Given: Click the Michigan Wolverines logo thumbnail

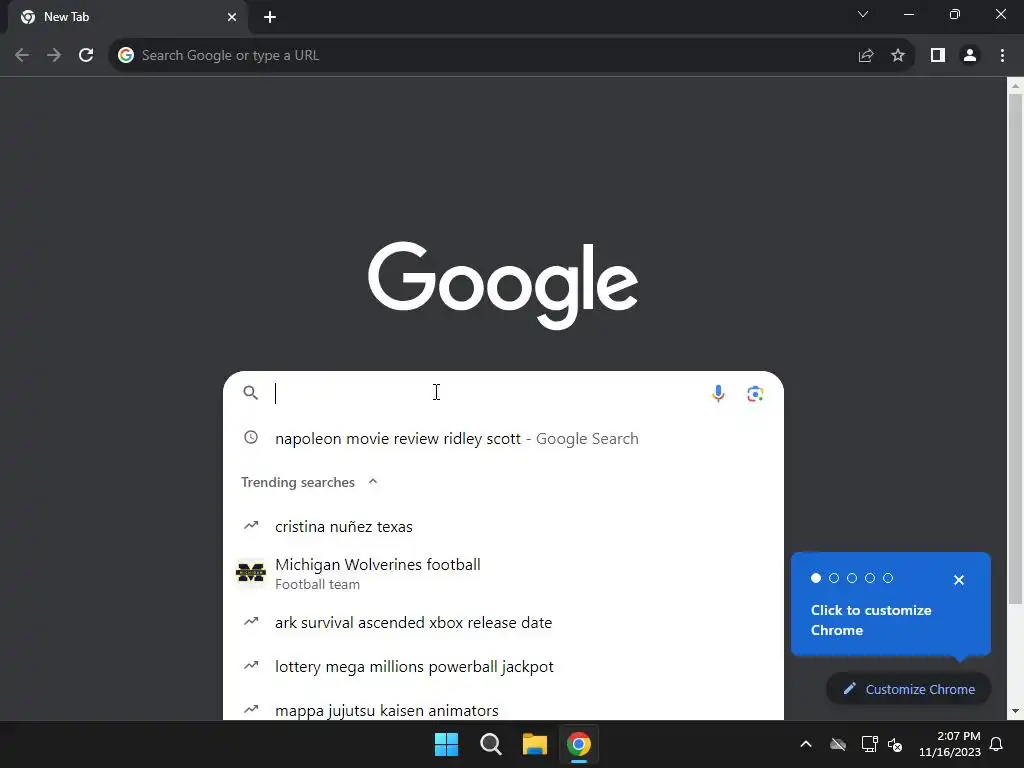Looking at the screenshot, I should [251, 573].
